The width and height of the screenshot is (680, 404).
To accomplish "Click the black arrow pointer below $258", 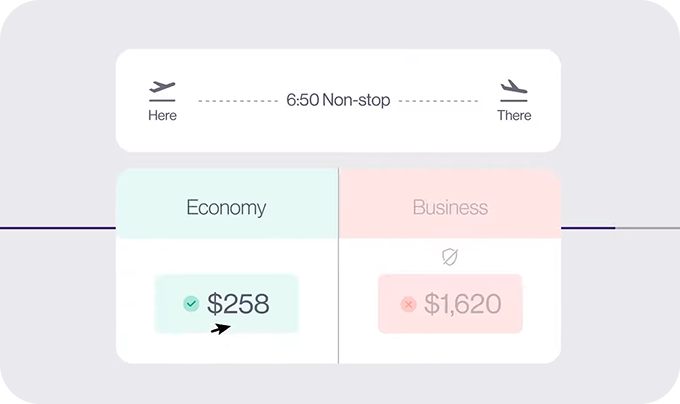I will click(x=221, y=328).
